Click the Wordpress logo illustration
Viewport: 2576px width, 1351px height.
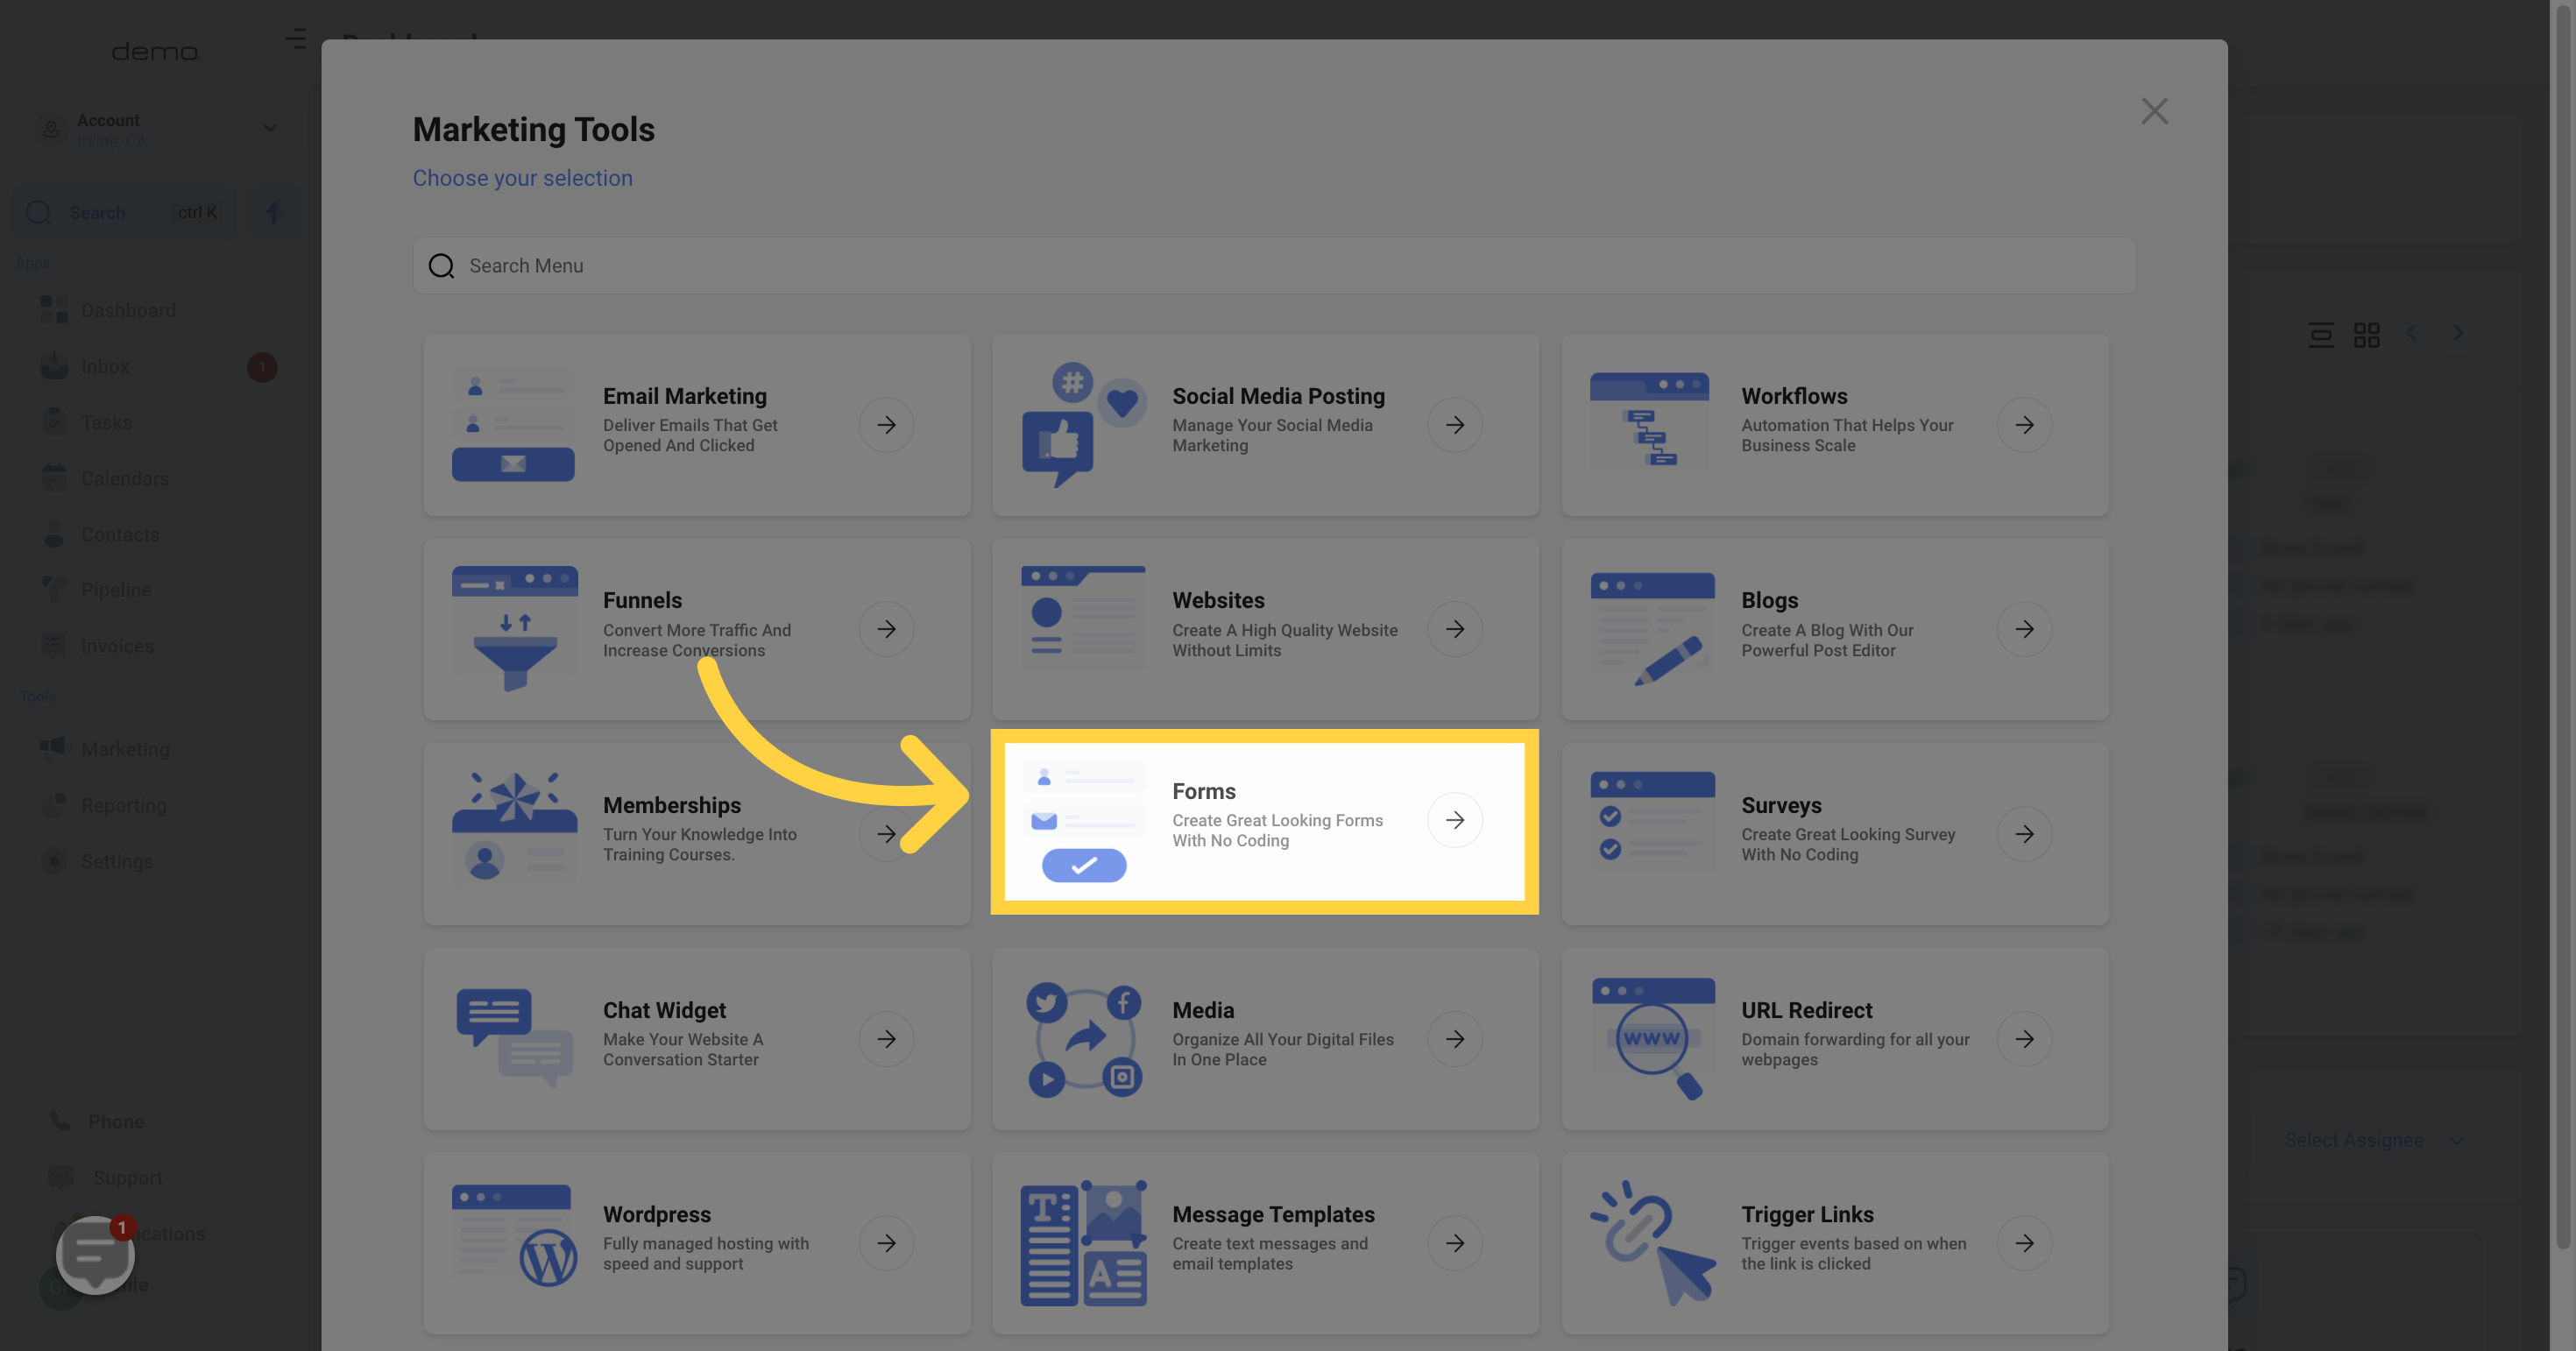514,1237
